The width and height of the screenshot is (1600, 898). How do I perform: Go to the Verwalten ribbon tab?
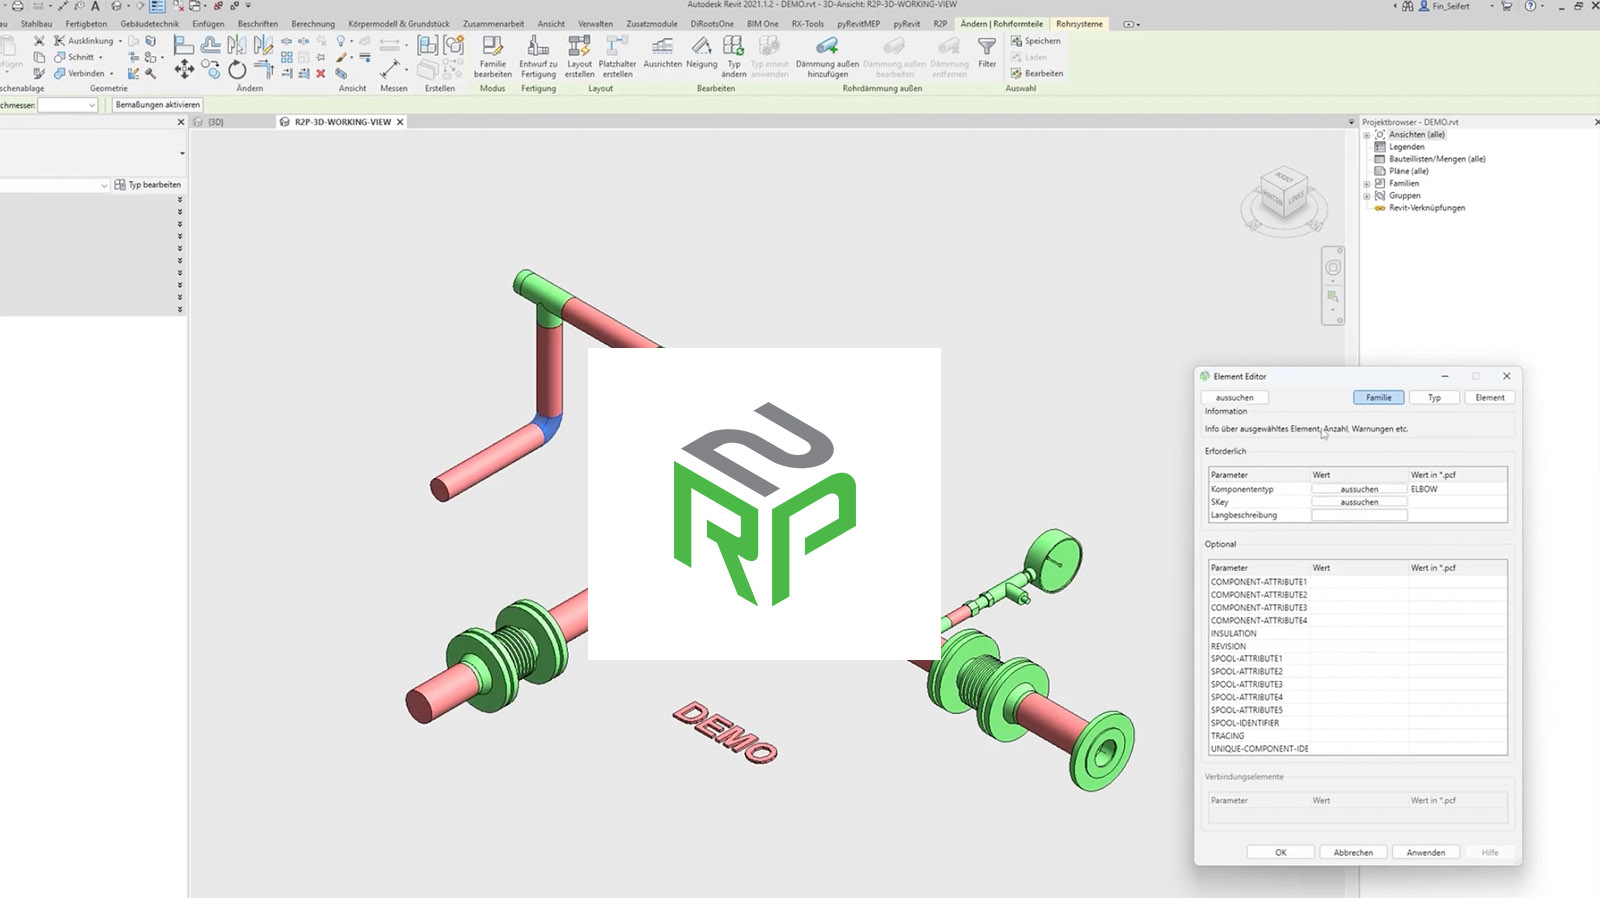pyautogui.click(x=595, y=24)
